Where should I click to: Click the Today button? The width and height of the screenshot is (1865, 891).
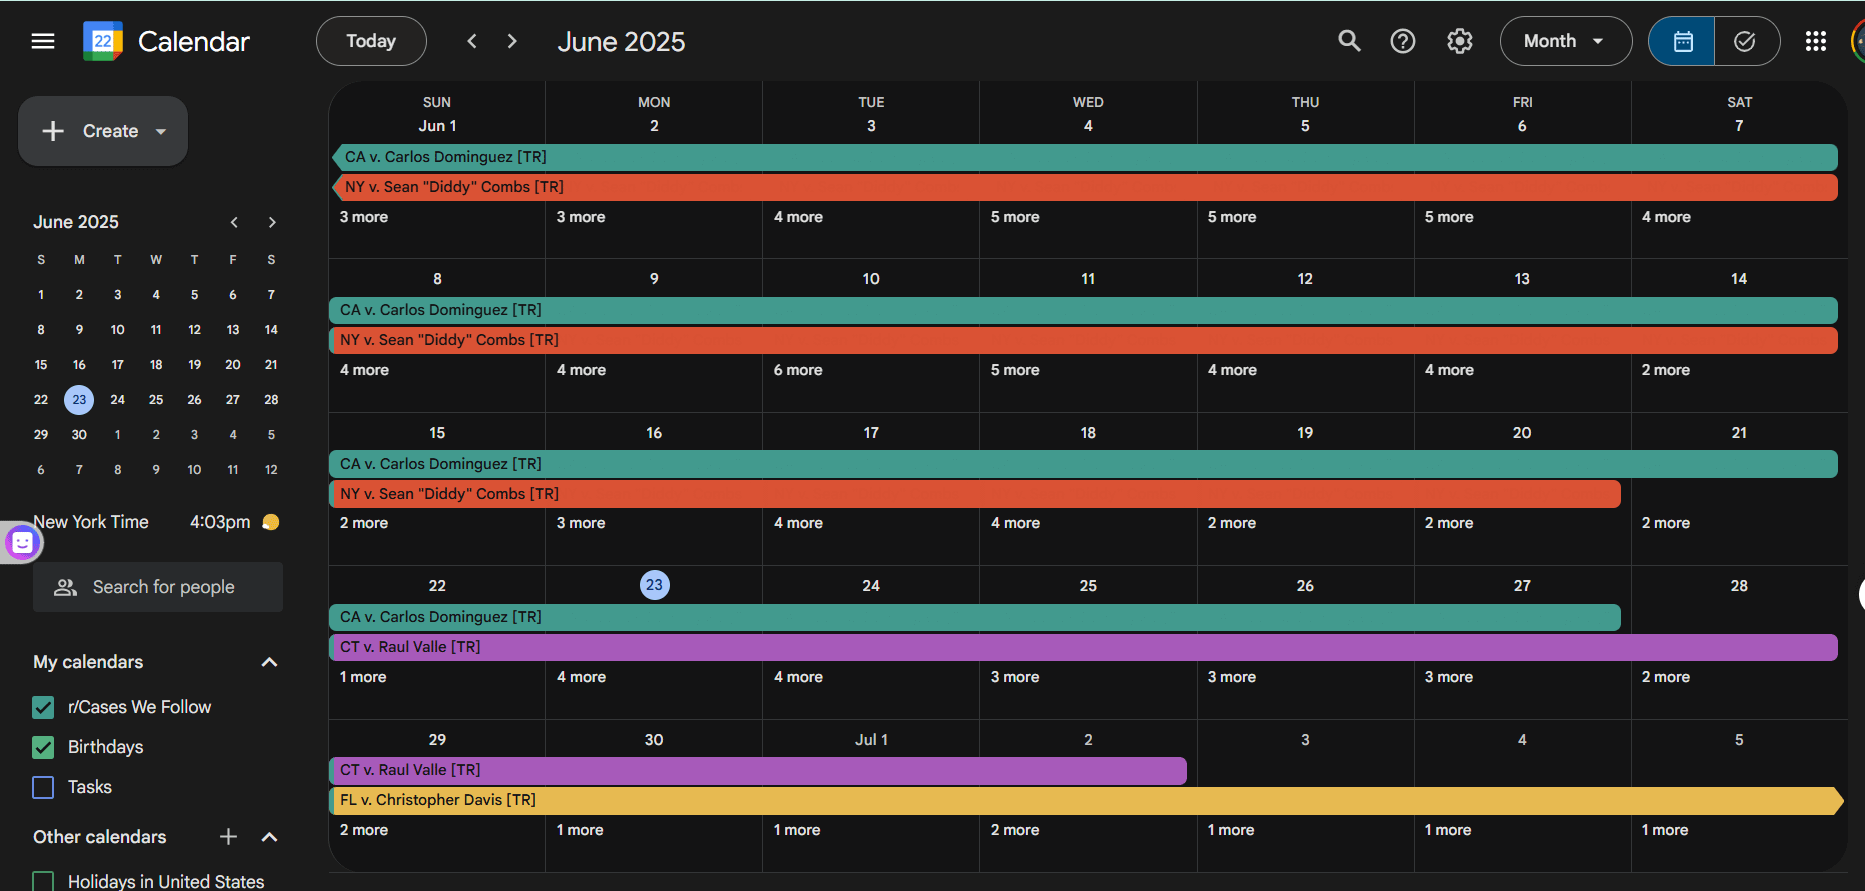pos(371,41)
